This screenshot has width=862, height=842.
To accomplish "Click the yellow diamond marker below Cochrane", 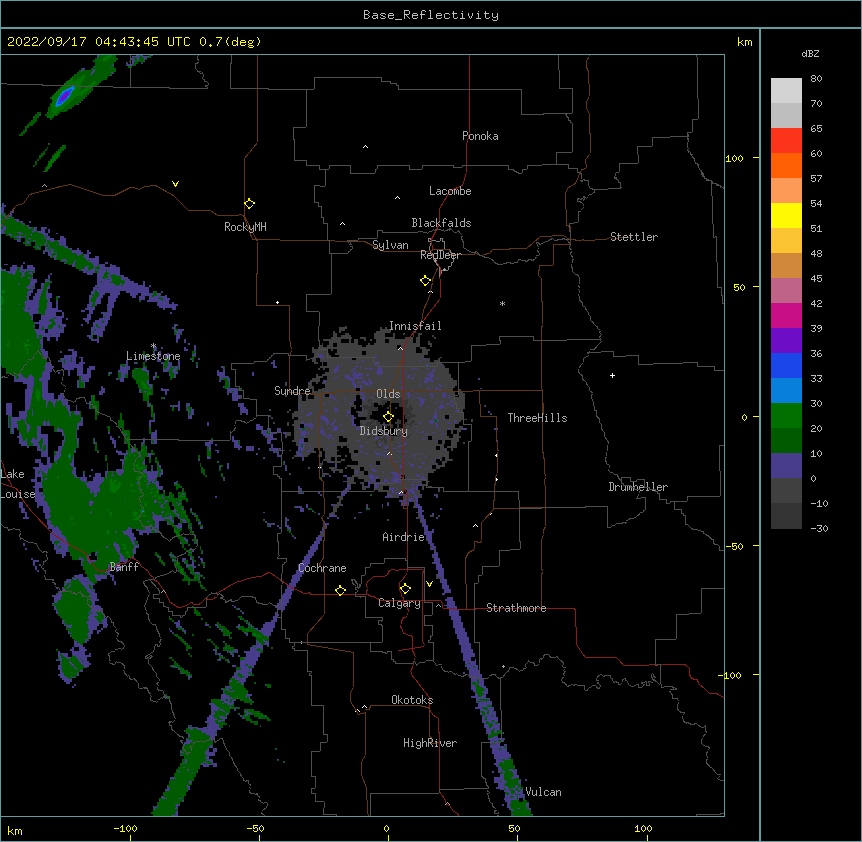I will (x=340, y=590).
